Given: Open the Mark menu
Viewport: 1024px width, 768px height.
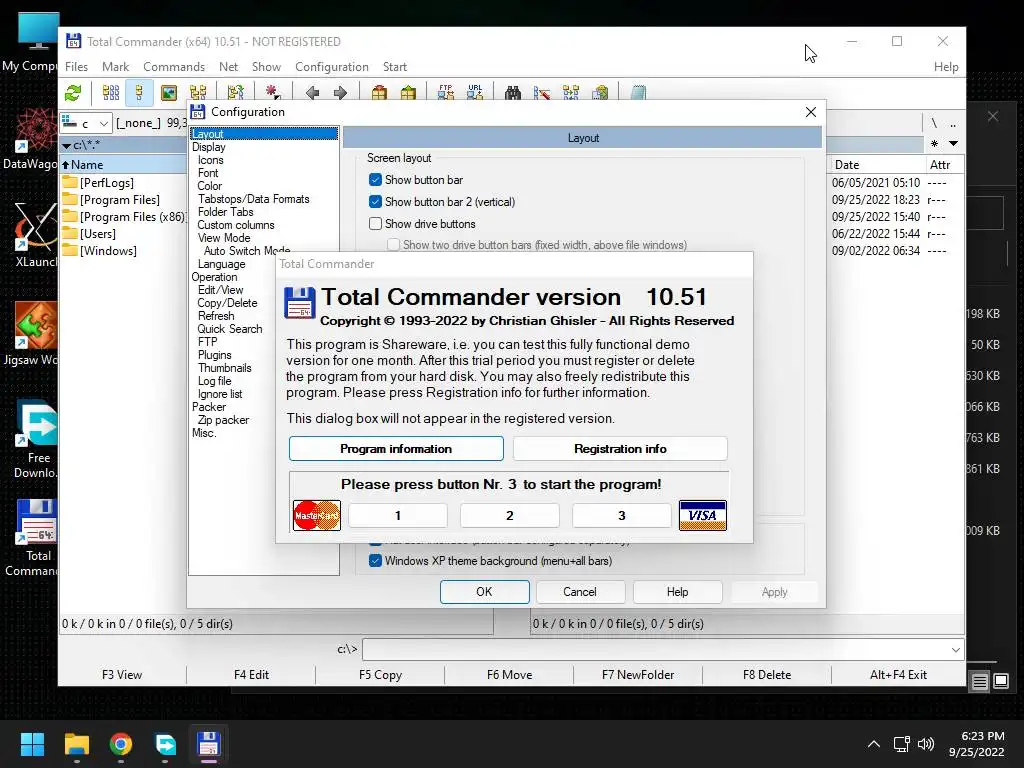Looking at the screenshot, I should coord(116,67).
